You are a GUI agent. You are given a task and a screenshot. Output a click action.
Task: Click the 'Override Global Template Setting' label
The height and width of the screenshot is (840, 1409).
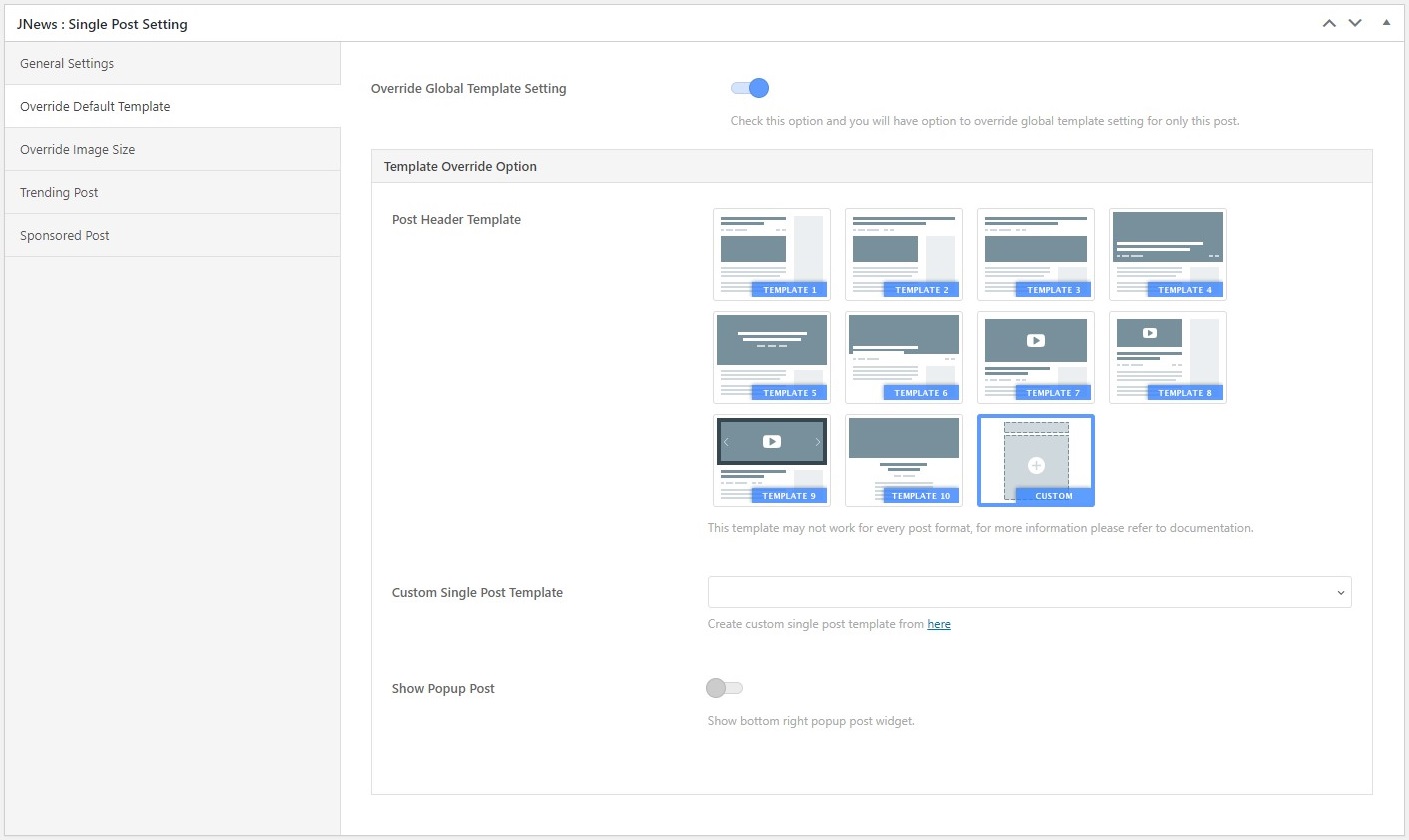468,89
